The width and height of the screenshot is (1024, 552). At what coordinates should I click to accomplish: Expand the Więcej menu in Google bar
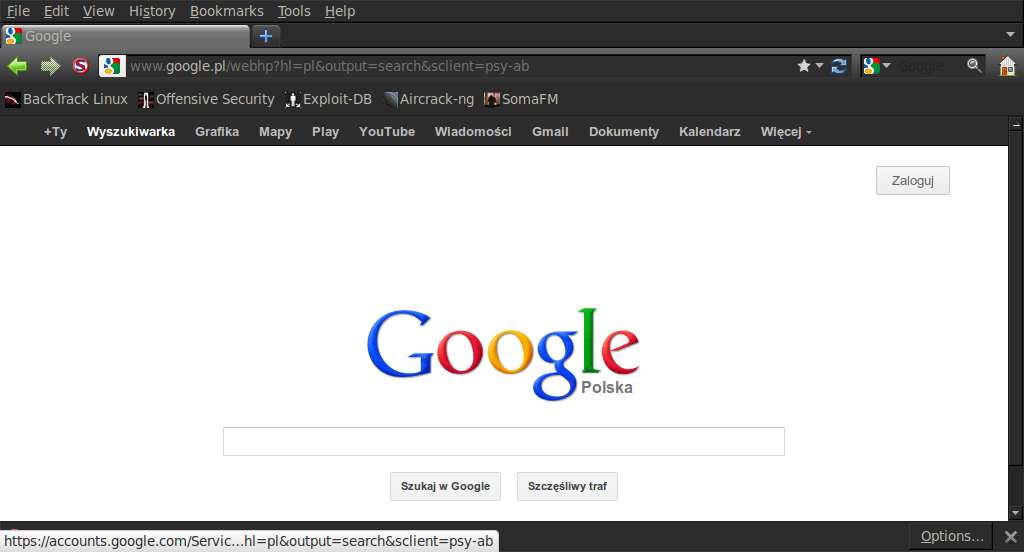click(786, 132)
